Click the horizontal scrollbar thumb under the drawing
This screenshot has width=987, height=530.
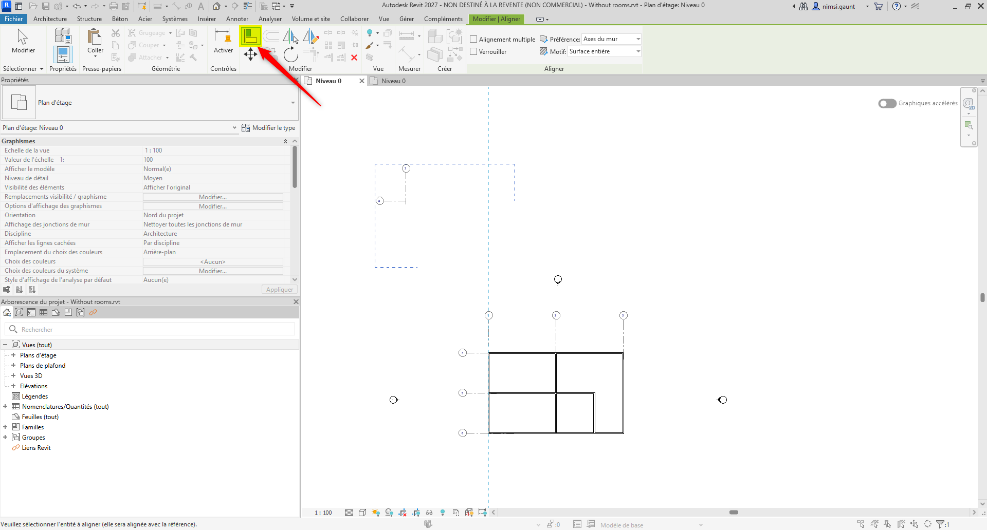point(733,512)
